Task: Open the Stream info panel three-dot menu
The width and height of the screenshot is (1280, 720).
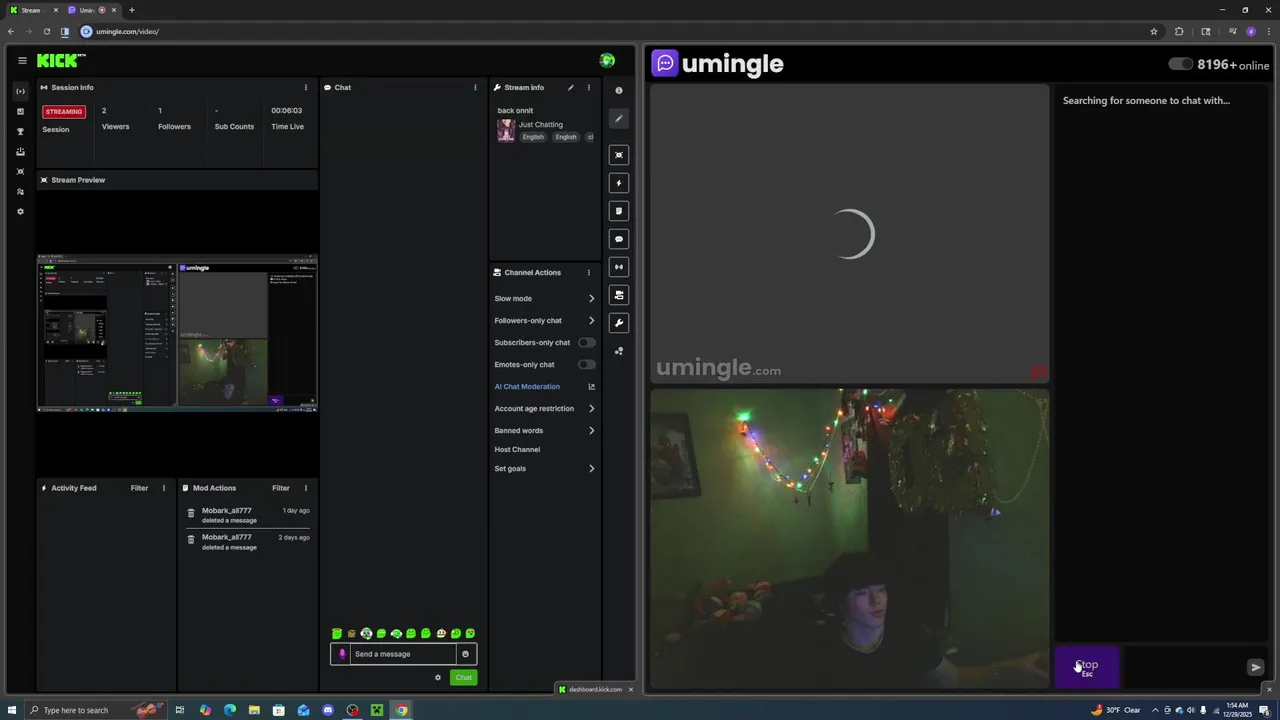Action: [588, 87]
